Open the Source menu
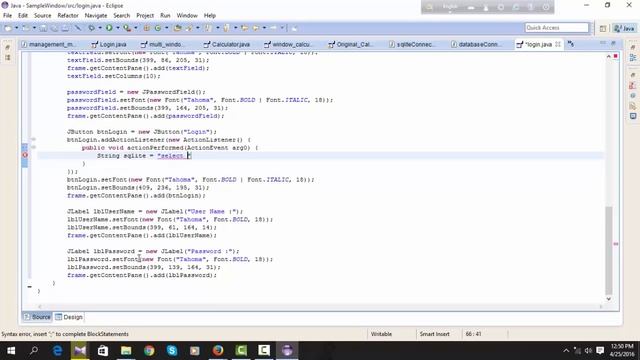This screenshot has height=360, width=640. (42, 16)
